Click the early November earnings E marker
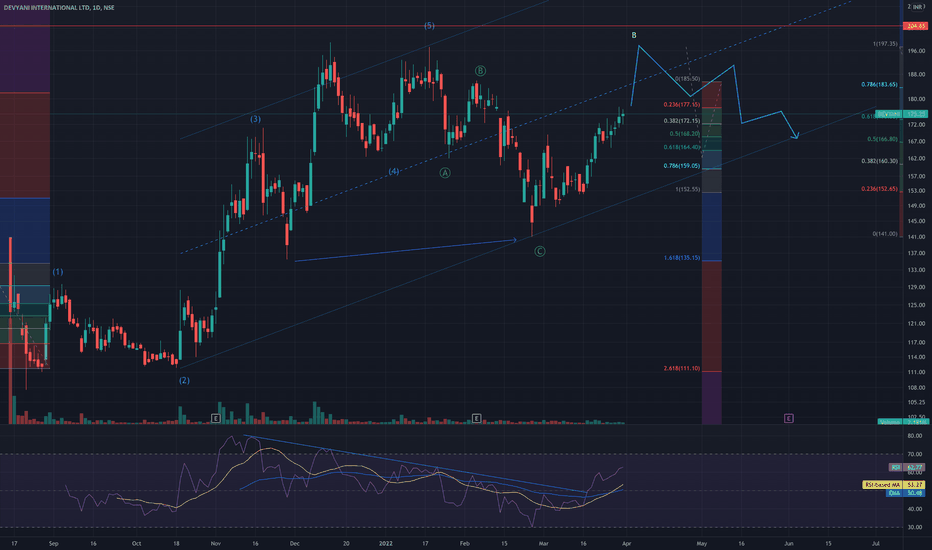 pyautogui.click(x=216, y=419)
